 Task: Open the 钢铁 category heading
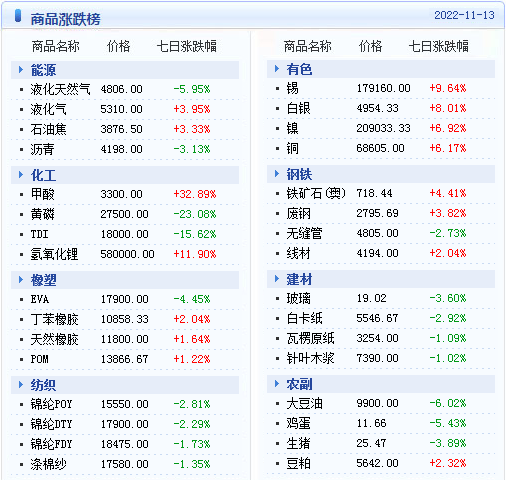coord(299,174)
